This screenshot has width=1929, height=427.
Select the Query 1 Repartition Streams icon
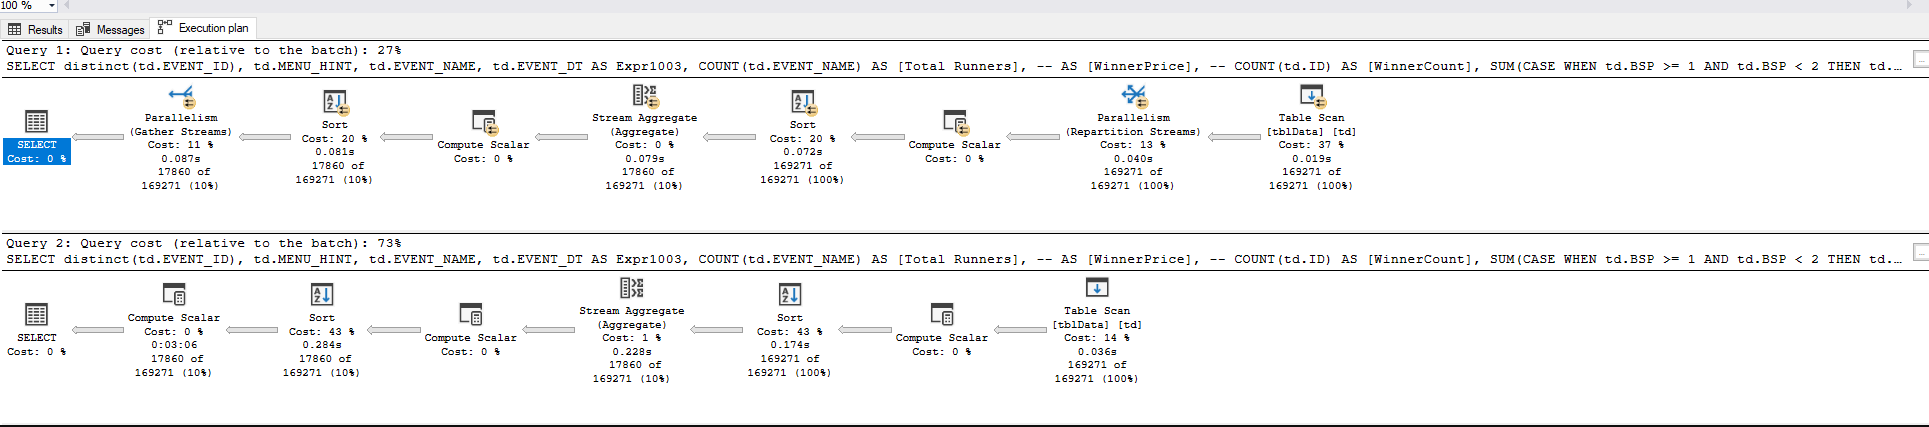[1133, 96]
